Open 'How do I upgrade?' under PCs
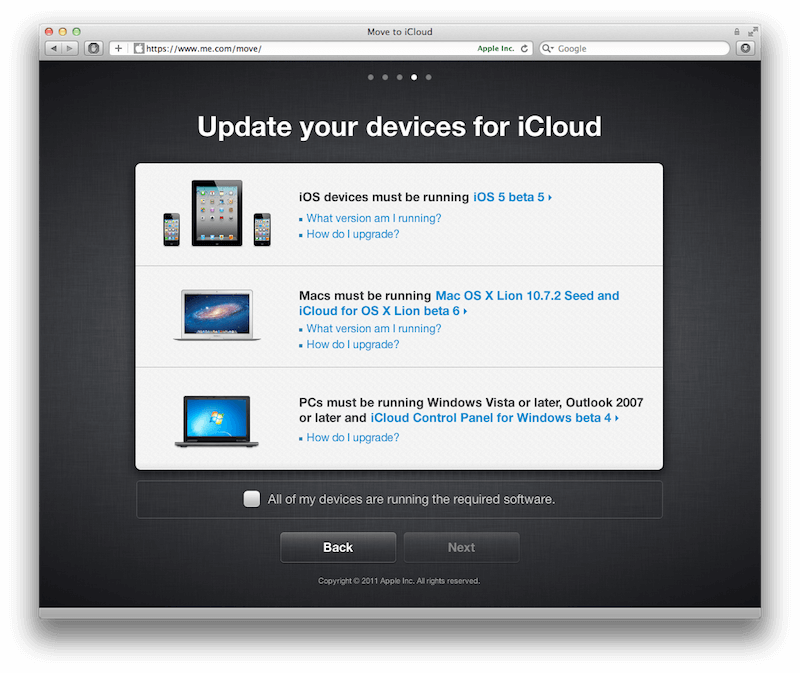This screenshot has height=673, width=800. [x=353, y=438]
